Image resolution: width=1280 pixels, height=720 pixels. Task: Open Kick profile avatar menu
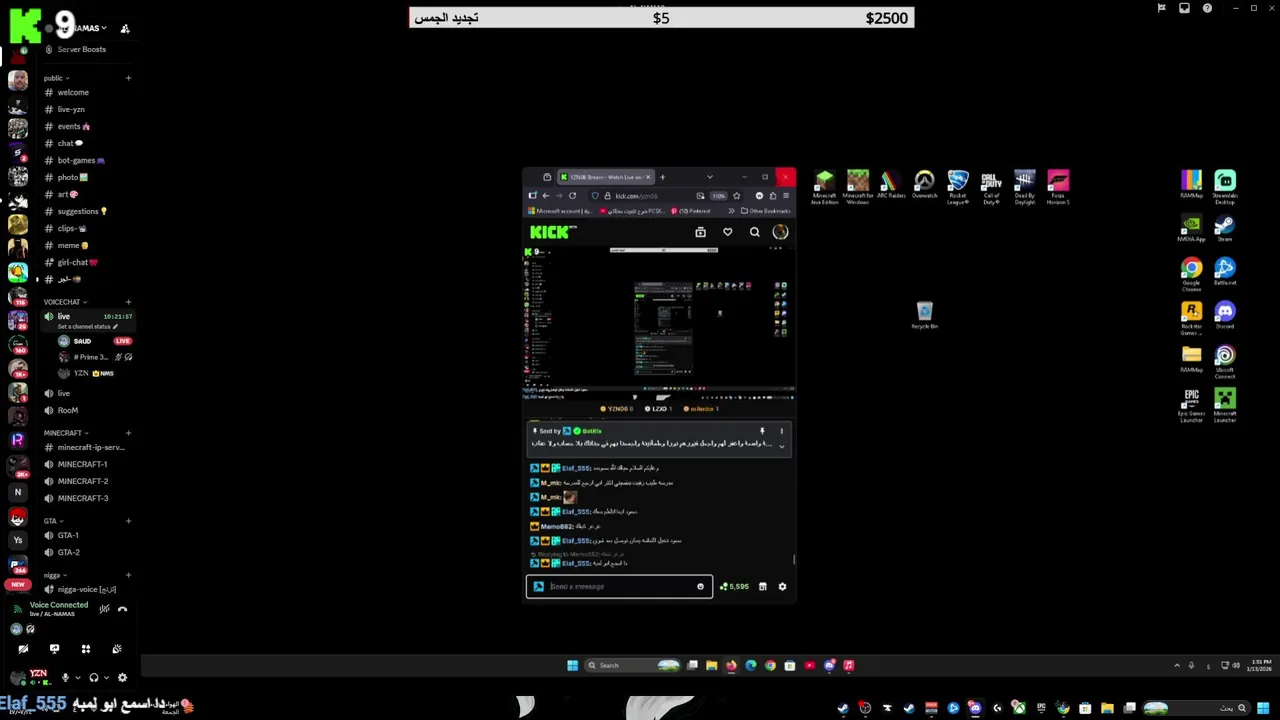tap(780, 232)
